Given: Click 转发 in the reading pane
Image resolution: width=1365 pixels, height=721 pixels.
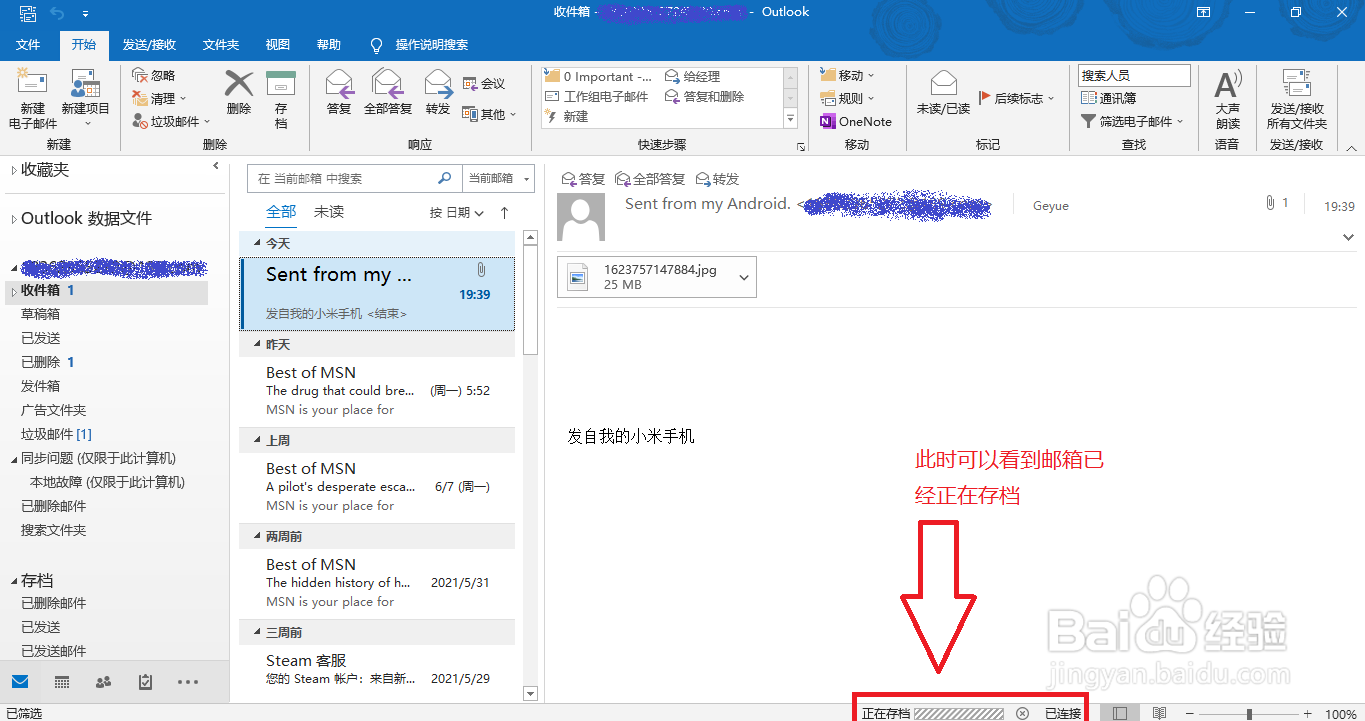Looking at the screenshot, I should 717,179.
